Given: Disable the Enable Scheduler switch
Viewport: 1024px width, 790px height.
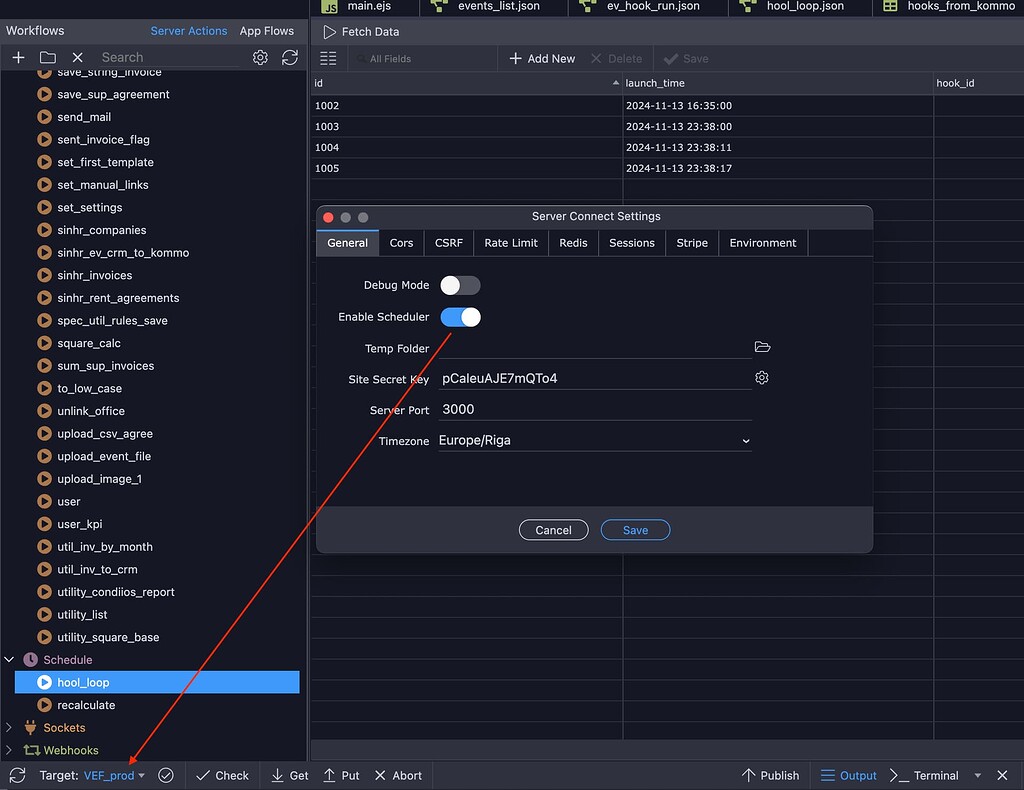Looking at the screenshot, I should click(460, 316).
